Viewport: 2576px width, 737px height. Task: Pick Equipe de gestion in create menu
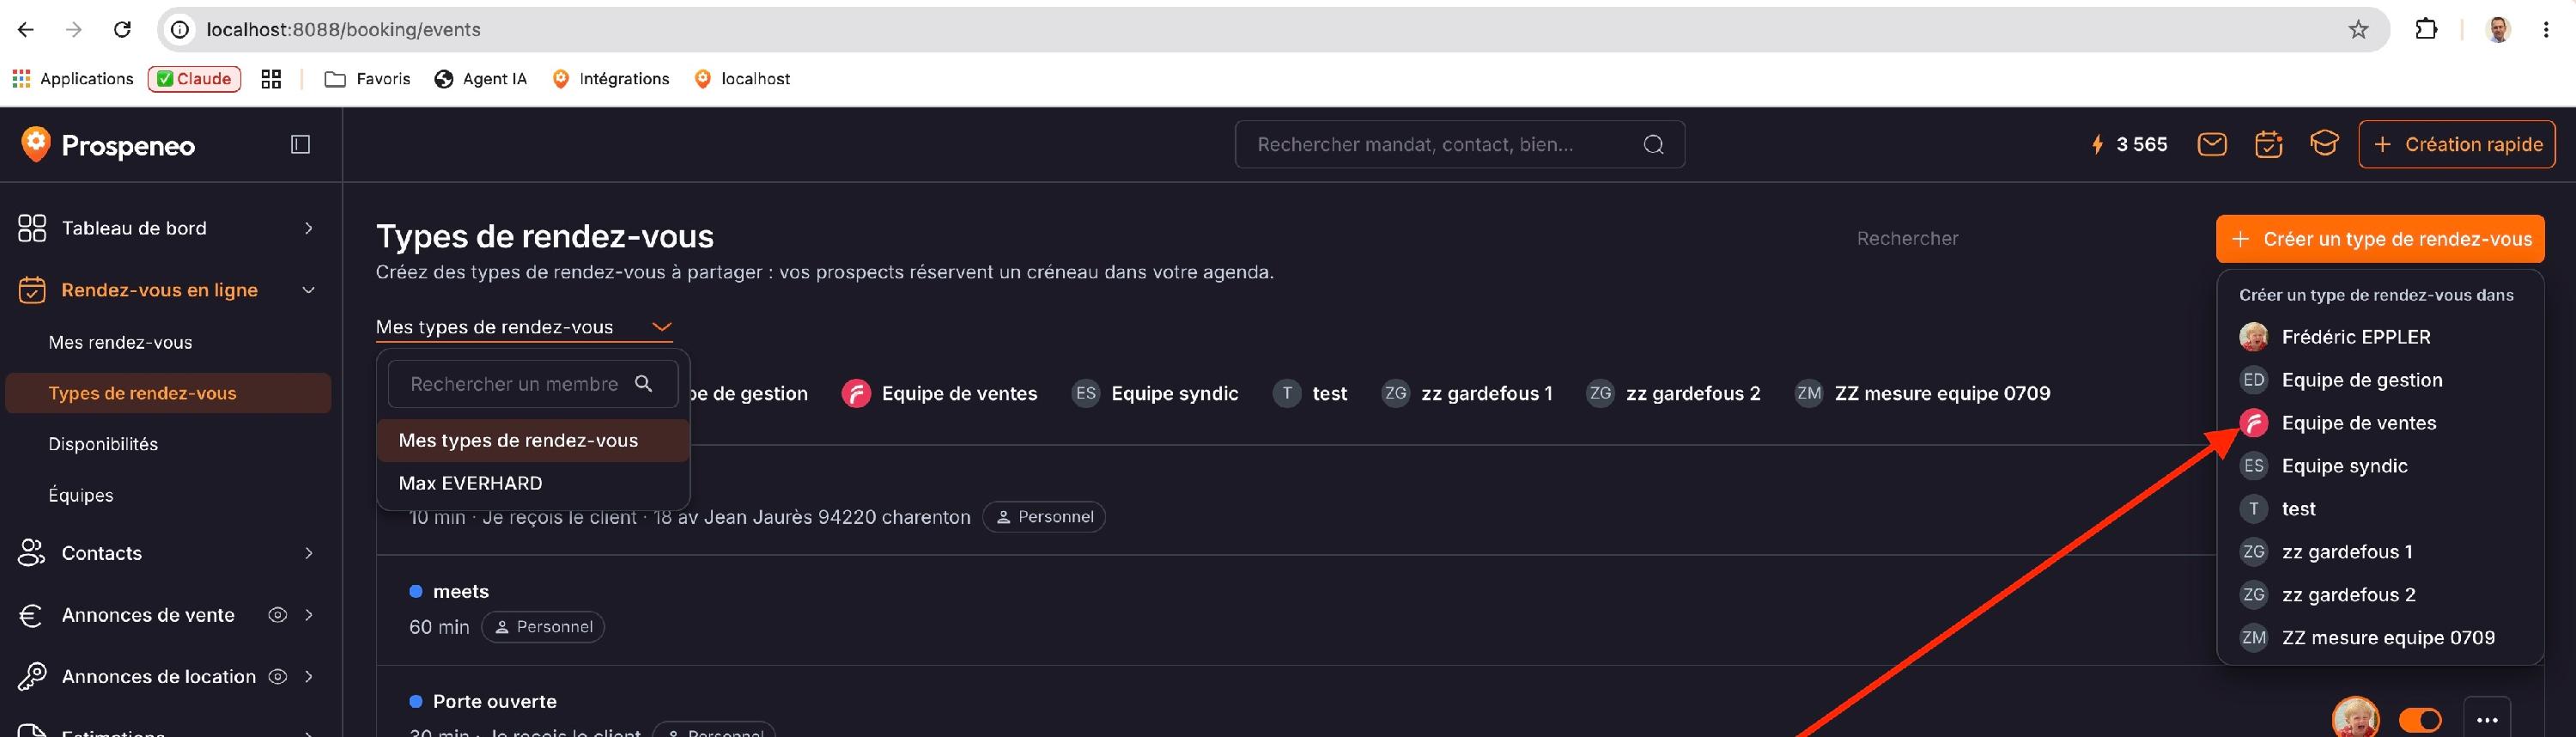[x=2380, y=380]
